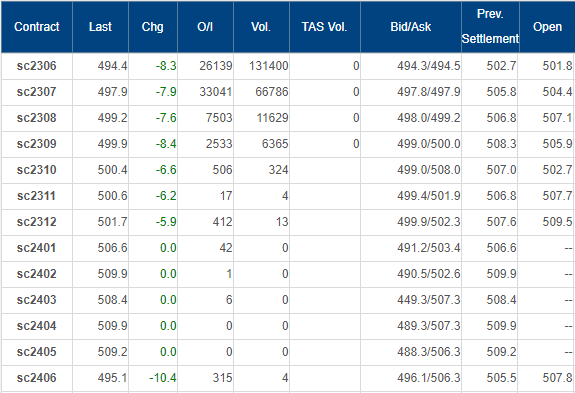This screenshot has width=575, height=393.
Task: Select contract sc2306
Action: (37, 66)
